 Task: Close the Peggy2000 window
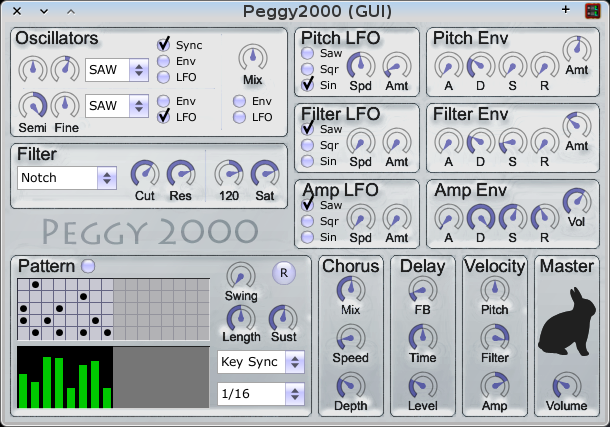coord(17,11)
